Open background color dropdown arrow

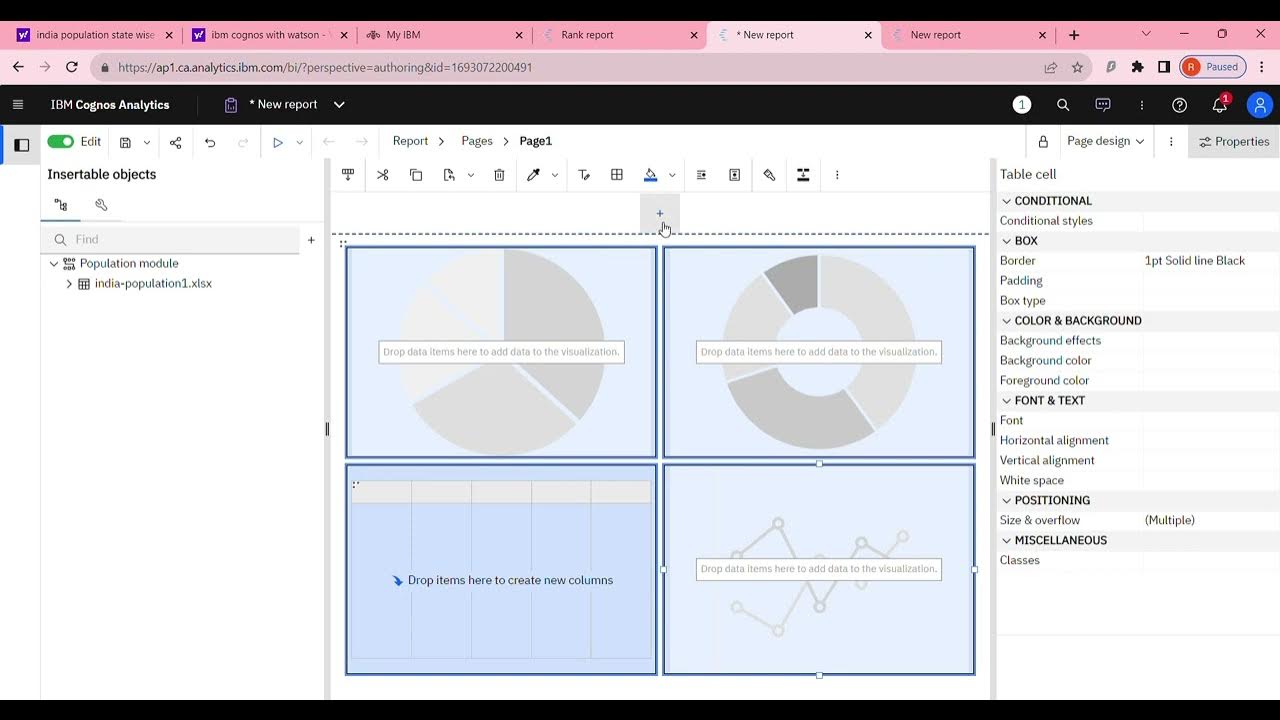672,175
